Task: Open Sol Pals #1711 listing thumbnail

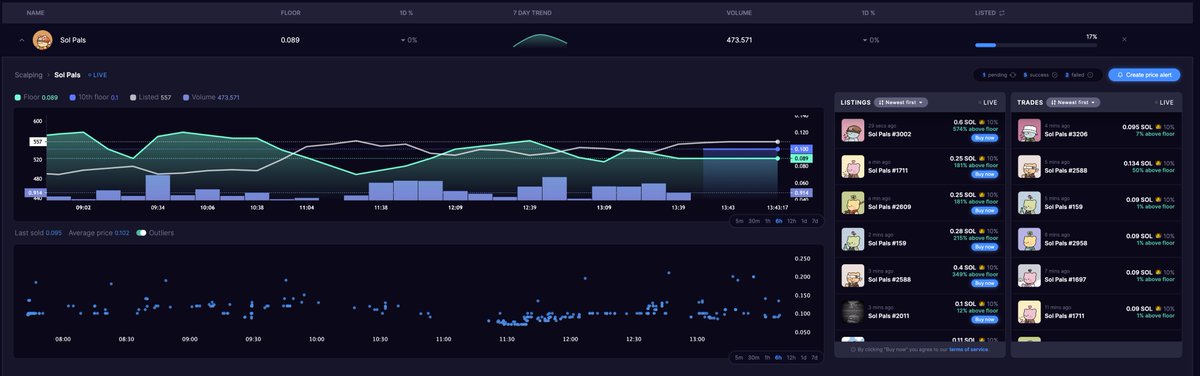Action: click(x=853, y=166)
